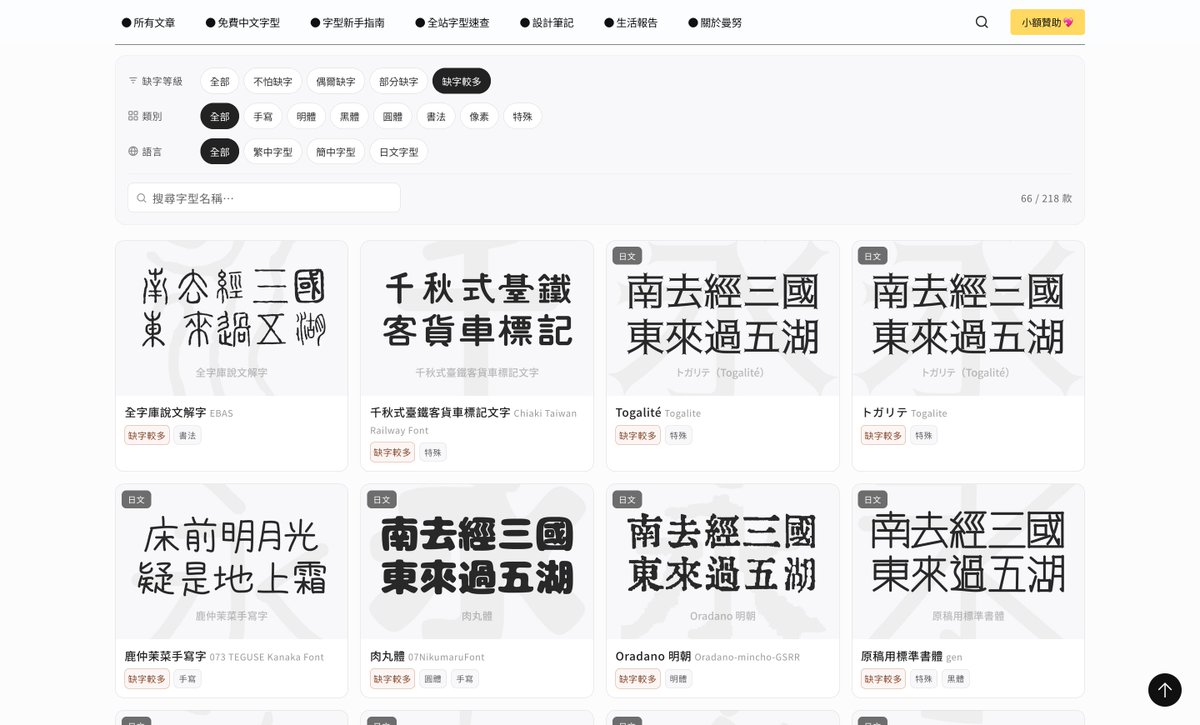The width and height of the screenshot is (1200, 725).
Task: Focus the 搜尋字型名稱 search field
Action: click(264, 197)
